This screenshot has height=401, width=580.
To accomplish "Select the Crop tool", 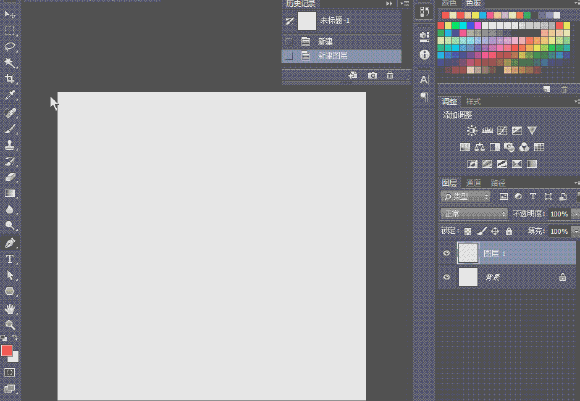I will coord(10,79).
